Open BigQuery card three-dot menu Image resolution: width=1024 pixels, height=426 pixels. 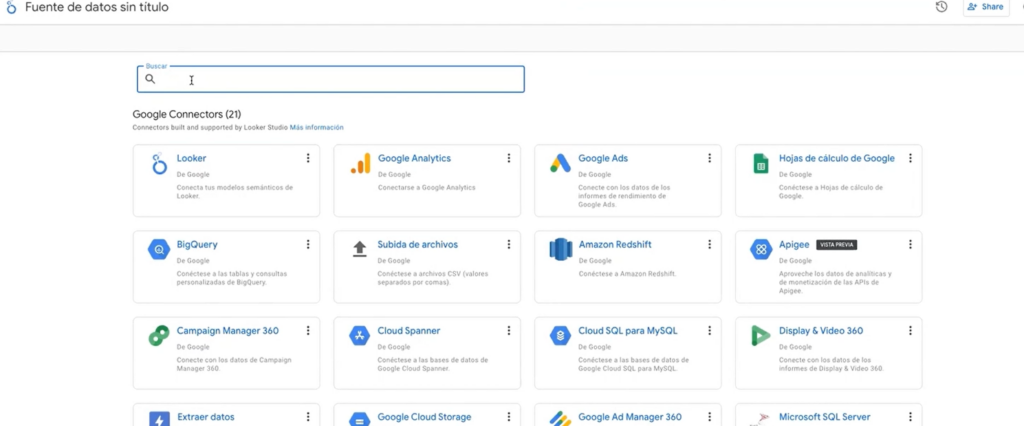pos(308,244)
